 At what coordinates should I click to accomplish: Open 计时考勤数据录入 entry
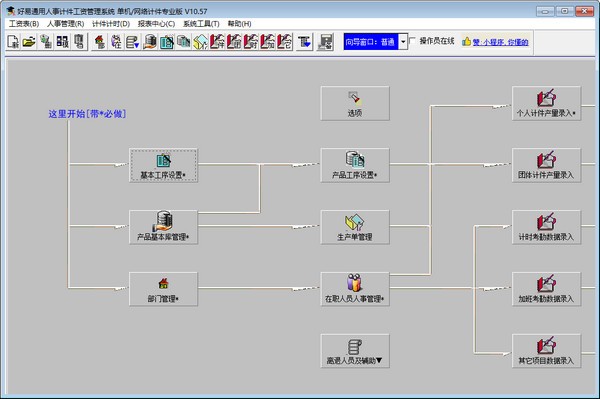tap(546, 227)
